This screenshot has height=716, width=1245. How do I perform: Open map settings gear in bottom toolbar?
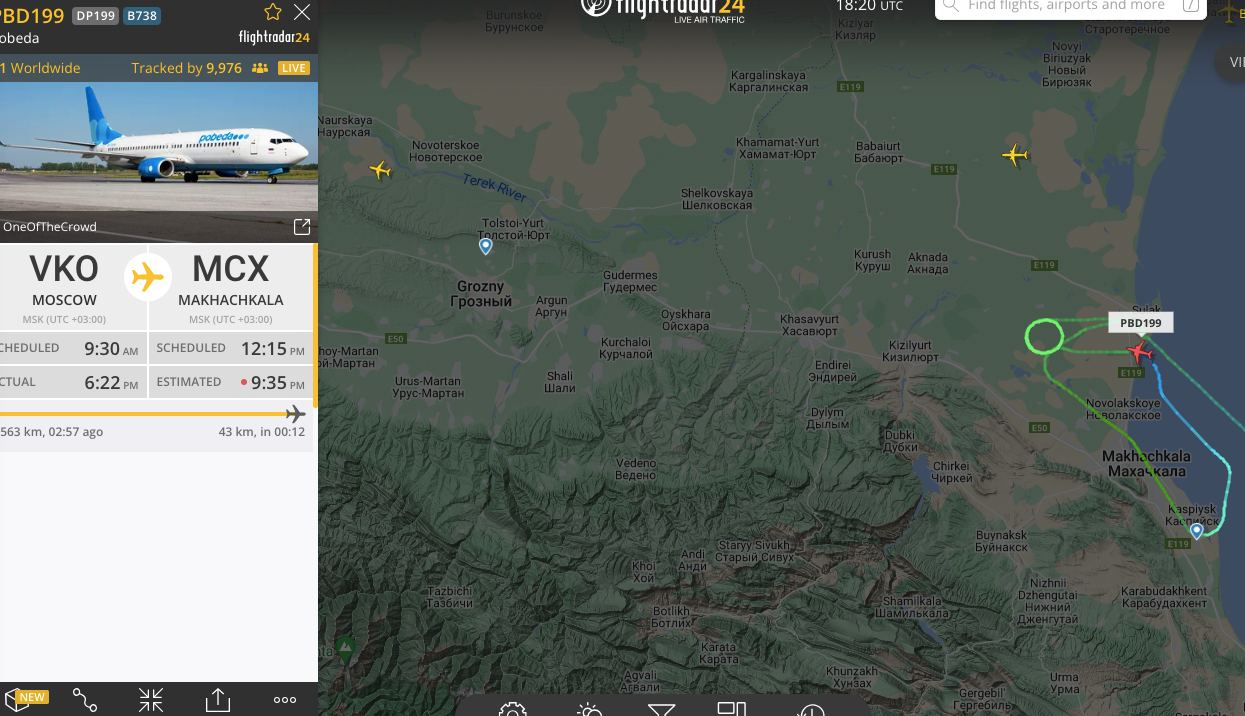(x=513, y=709)
